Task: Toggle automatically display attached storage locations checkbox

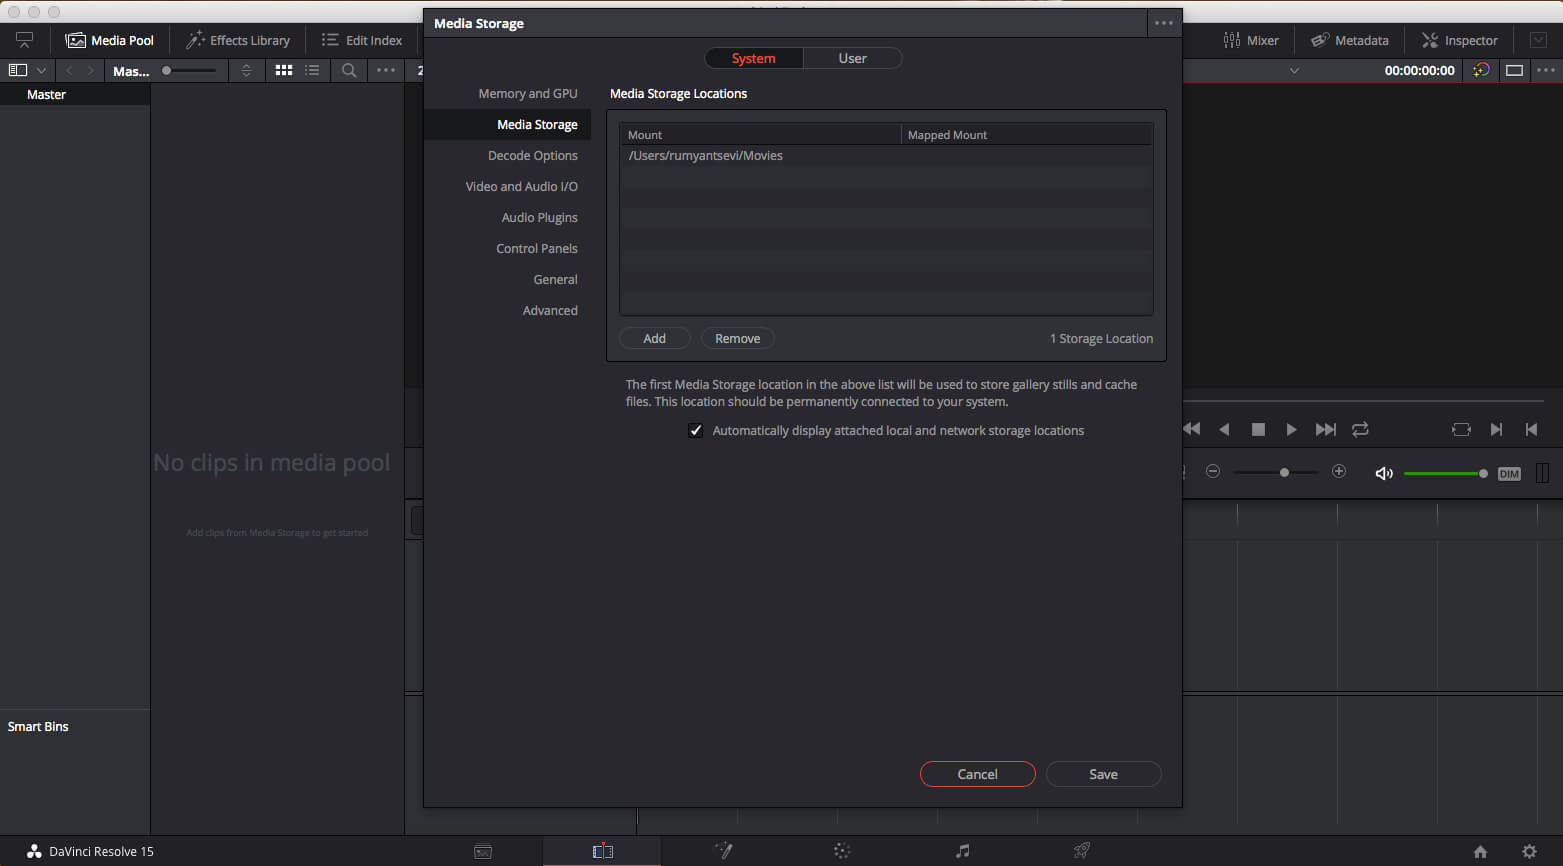Action: [696, 431]
